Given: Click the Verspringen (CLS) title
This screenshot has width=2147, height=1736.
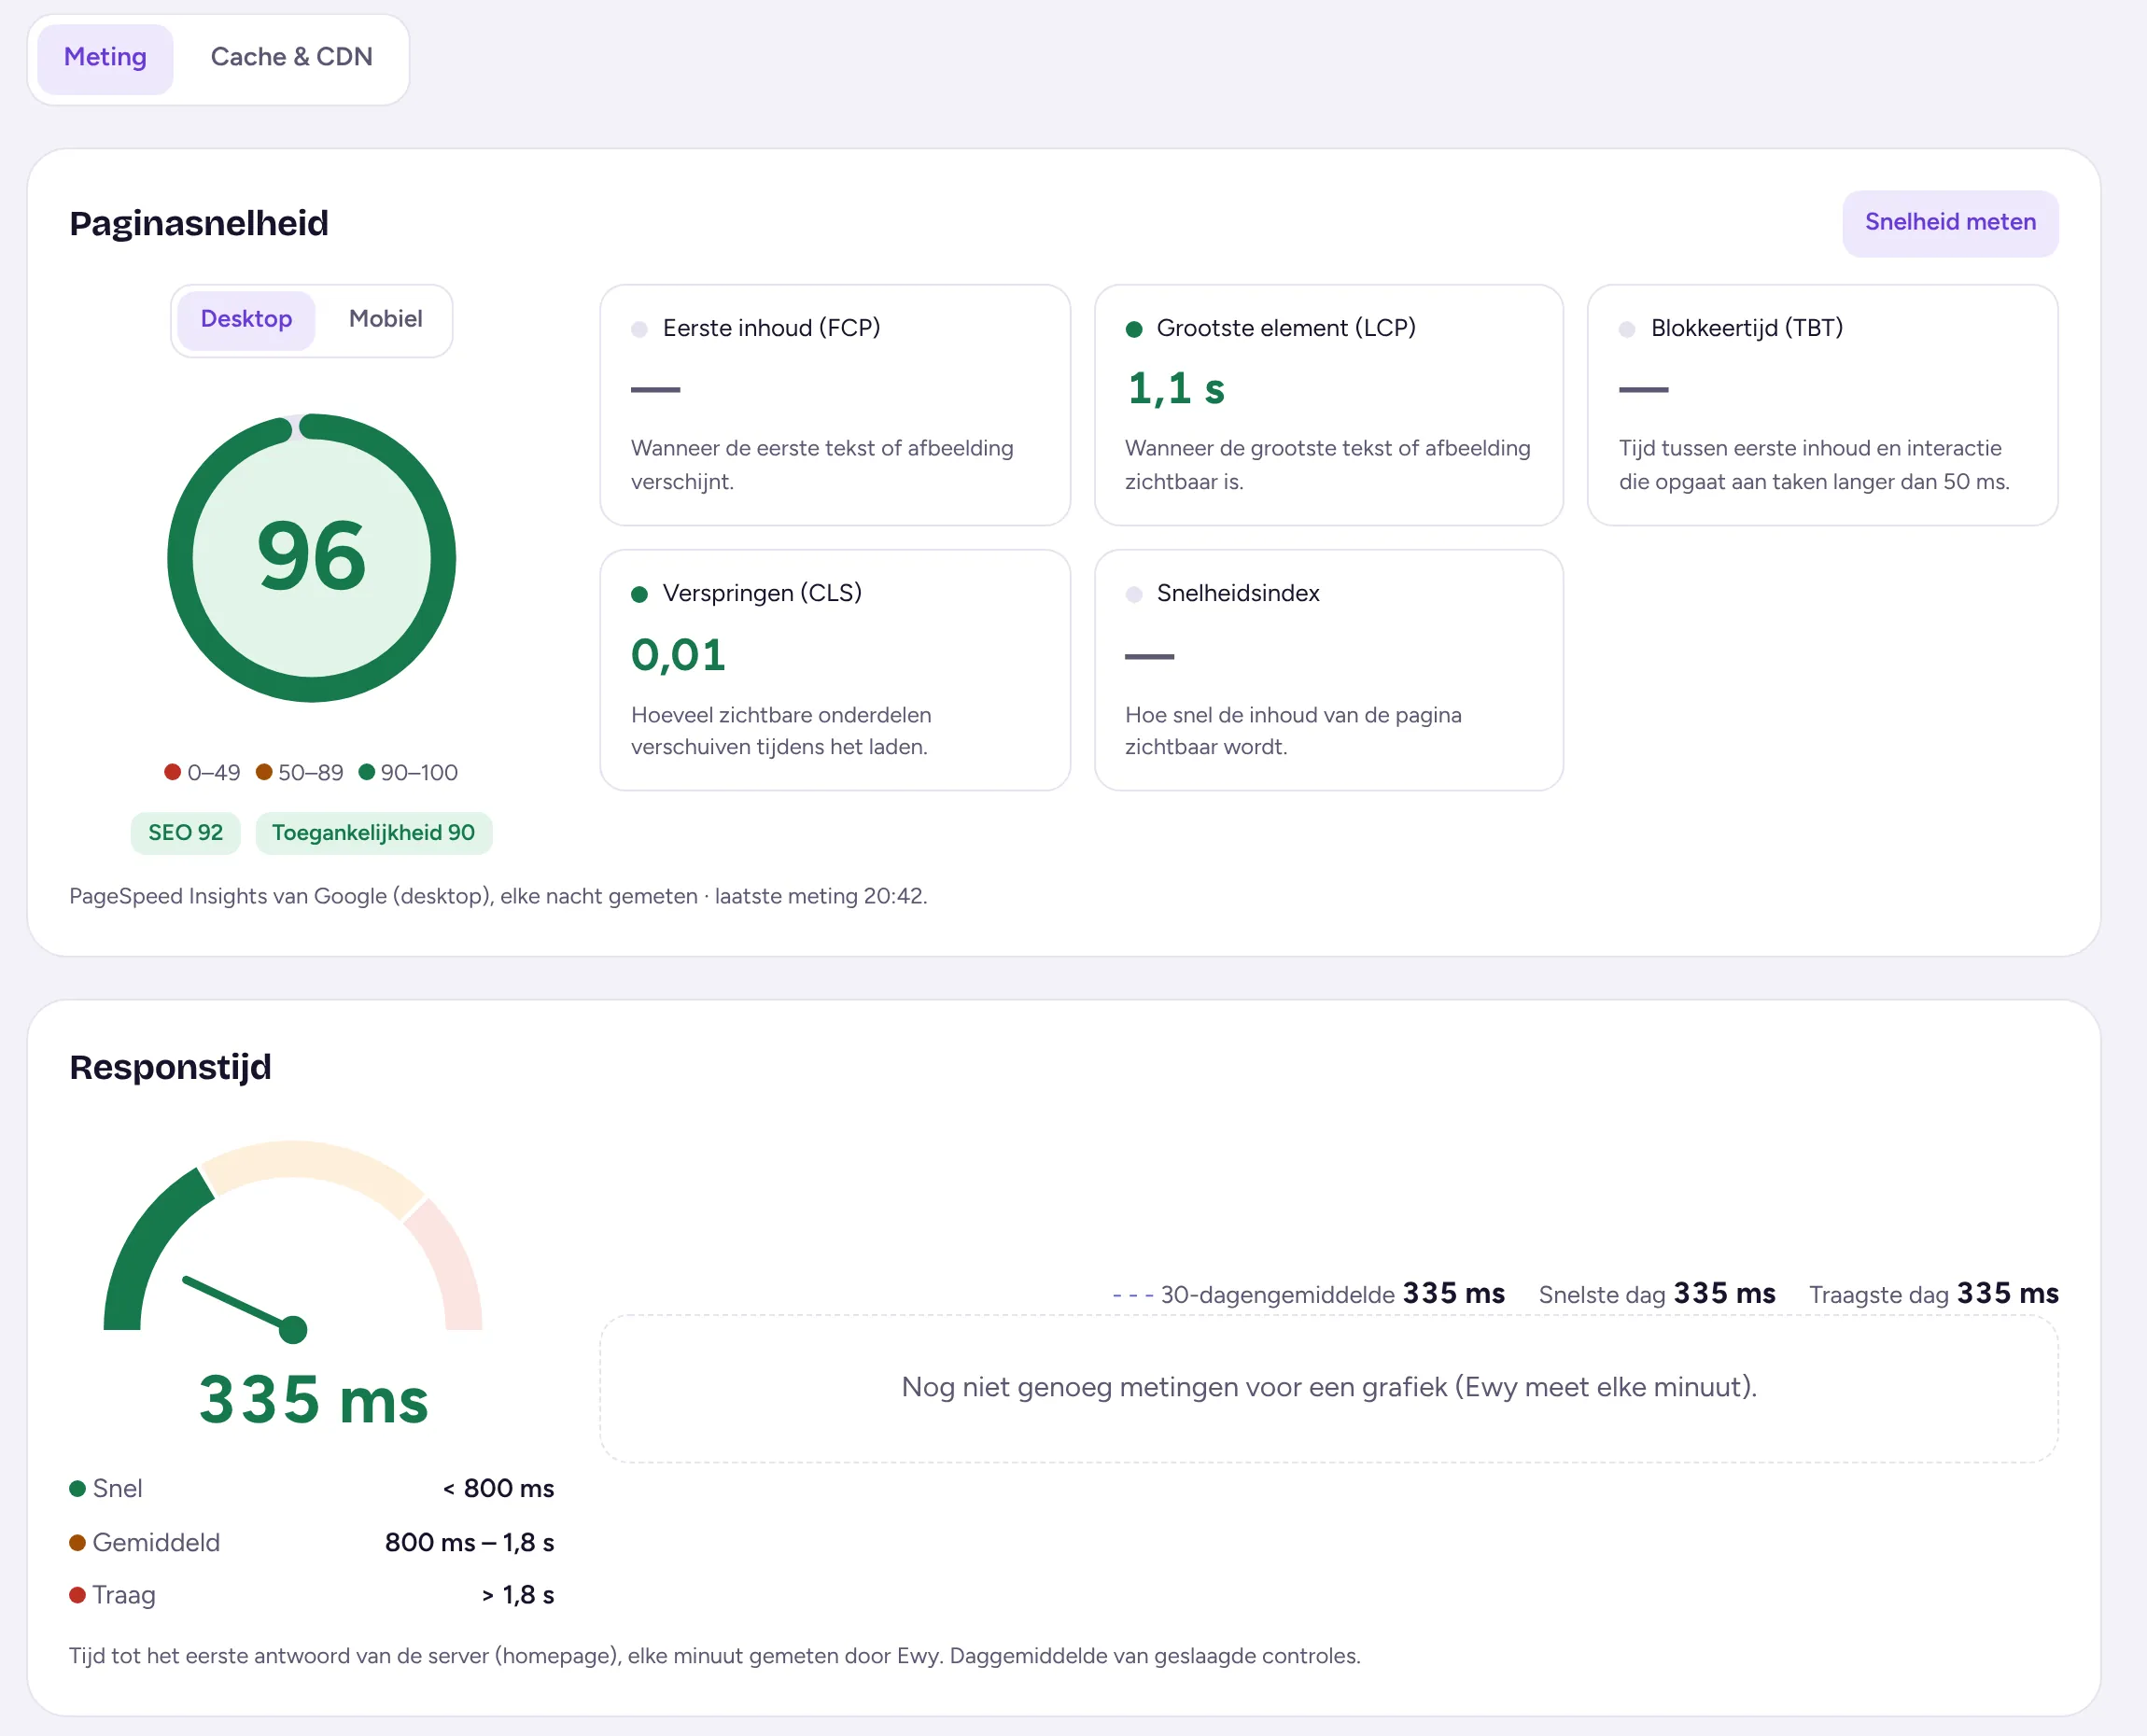Looking at the screenshot, I should (762, 593).
